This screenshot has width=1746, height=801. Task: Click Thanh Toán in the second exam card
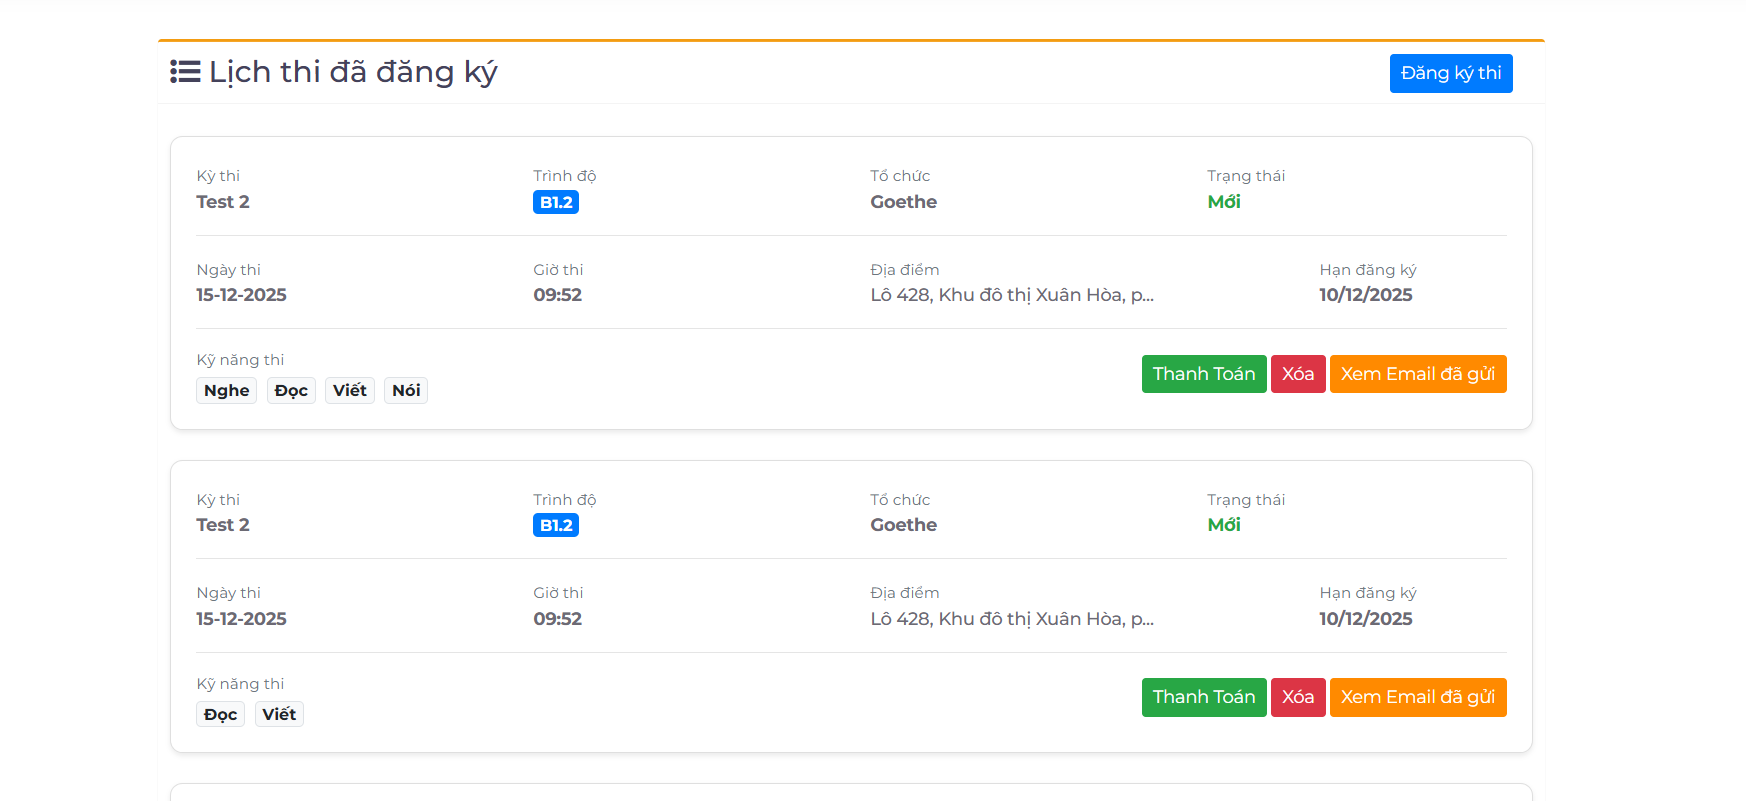[1203, 697]
